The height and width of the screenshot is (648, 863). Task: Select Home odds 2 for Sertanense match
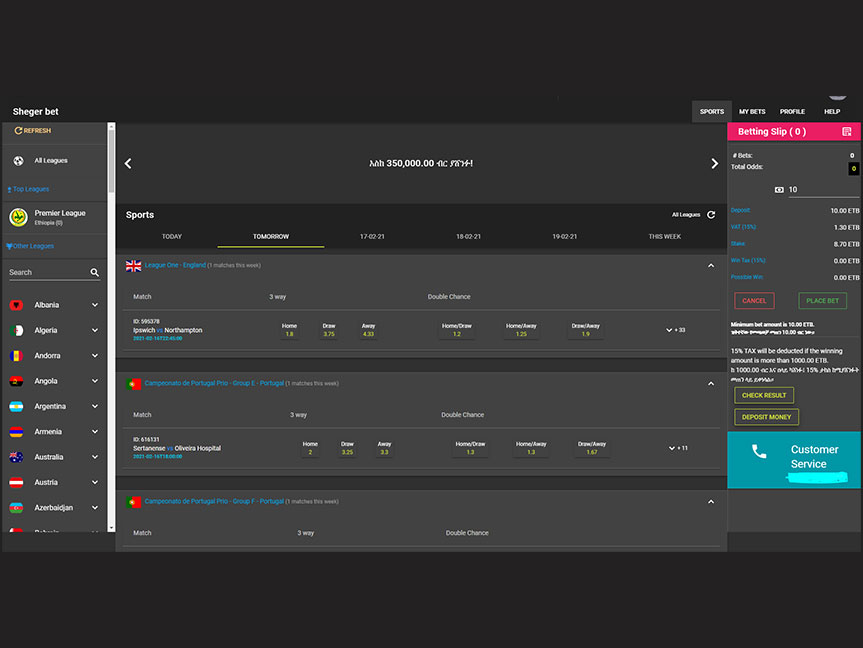tap(310, 448)
